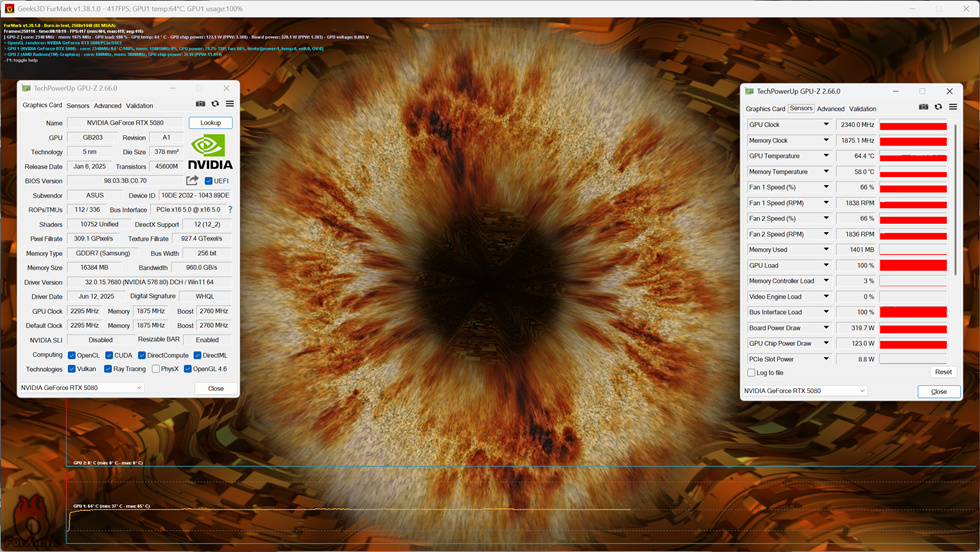Image resolution: width=980 pixels, height=552 pixels.
Task: Enable Log to file checkbox
Action: tap(751, 373)
